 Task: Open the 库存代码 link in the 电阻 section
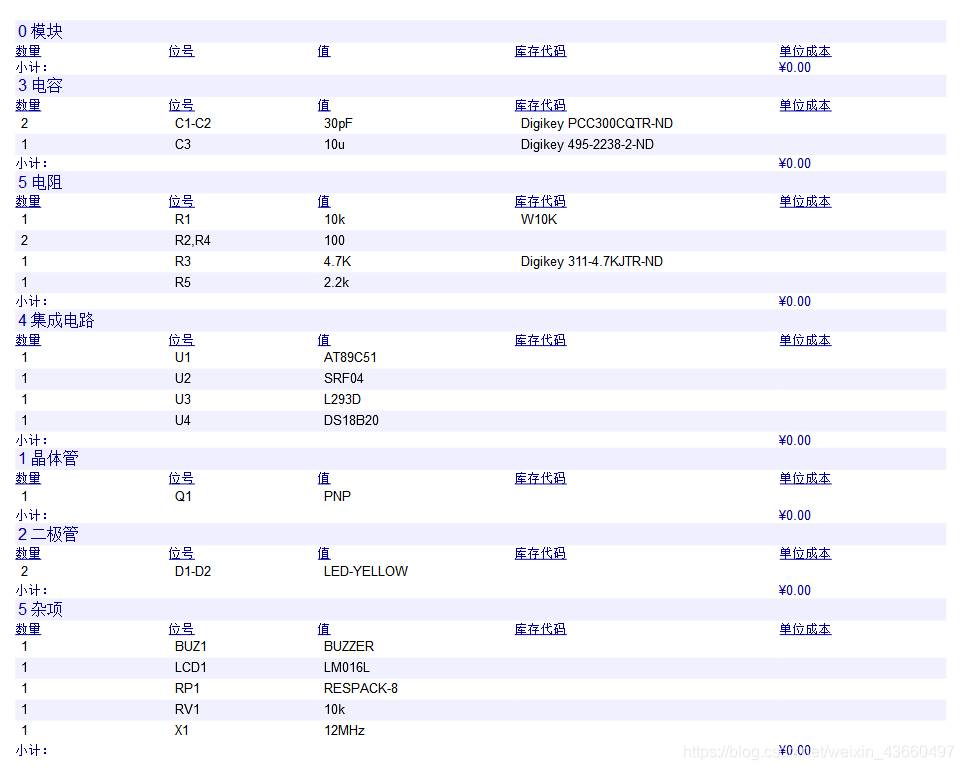[540, 201]
